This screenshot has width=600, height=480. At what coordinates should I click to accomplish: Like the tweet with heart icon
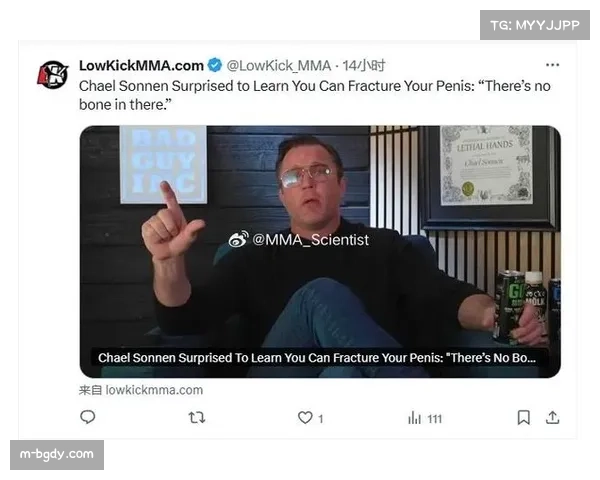click(305, 417)
